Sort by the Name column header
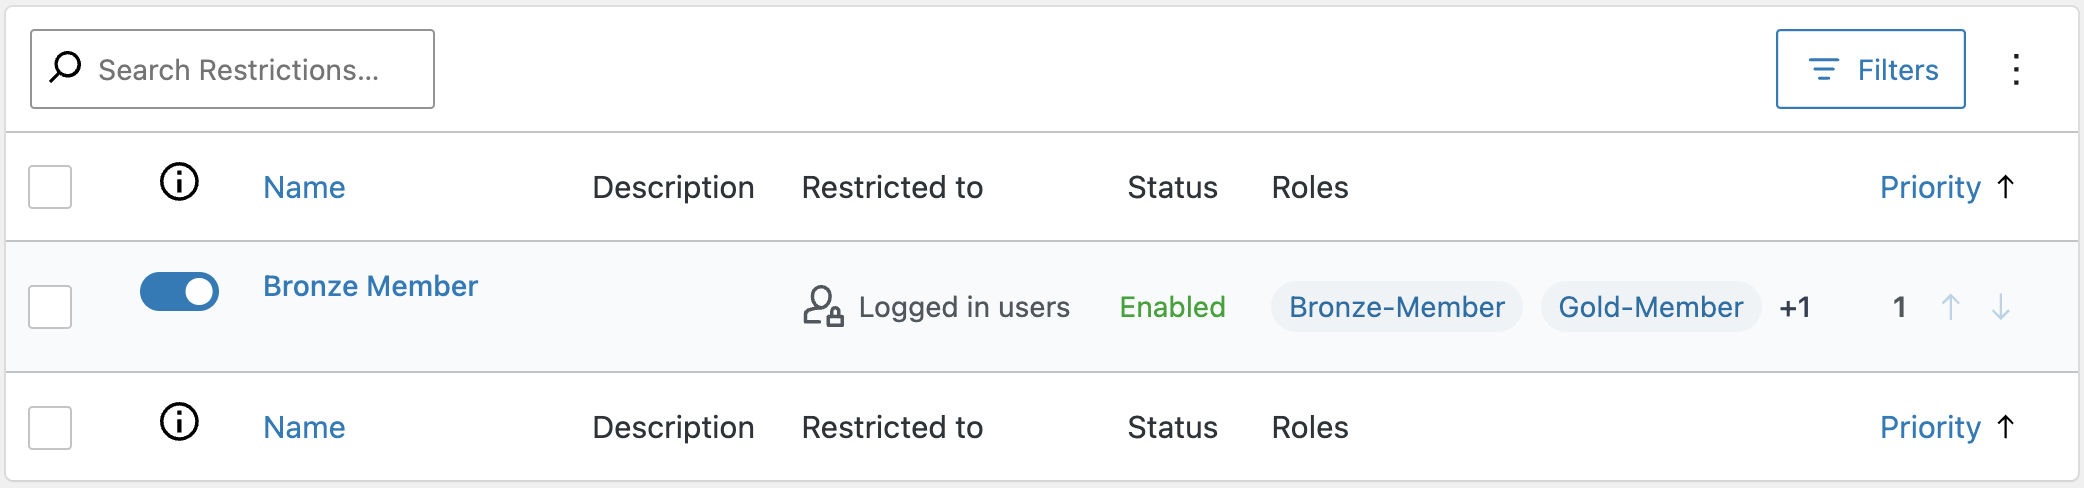This screenshot has width=2084, height=488. [x=304, y=187]
